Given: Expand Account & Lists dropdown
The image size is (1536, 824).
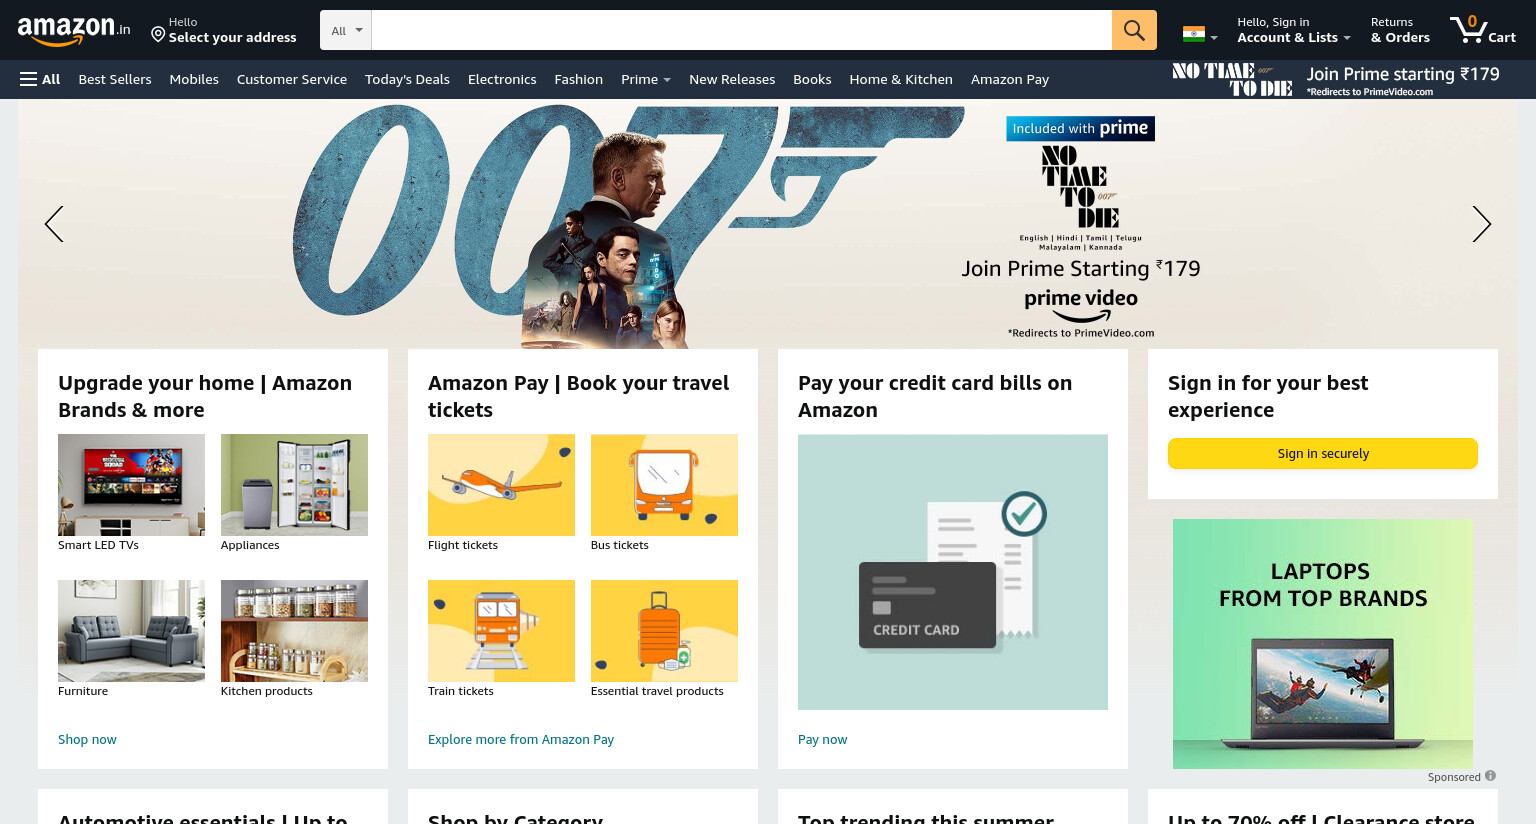Looking at the screenshot, I should (x=1294, y=30).
